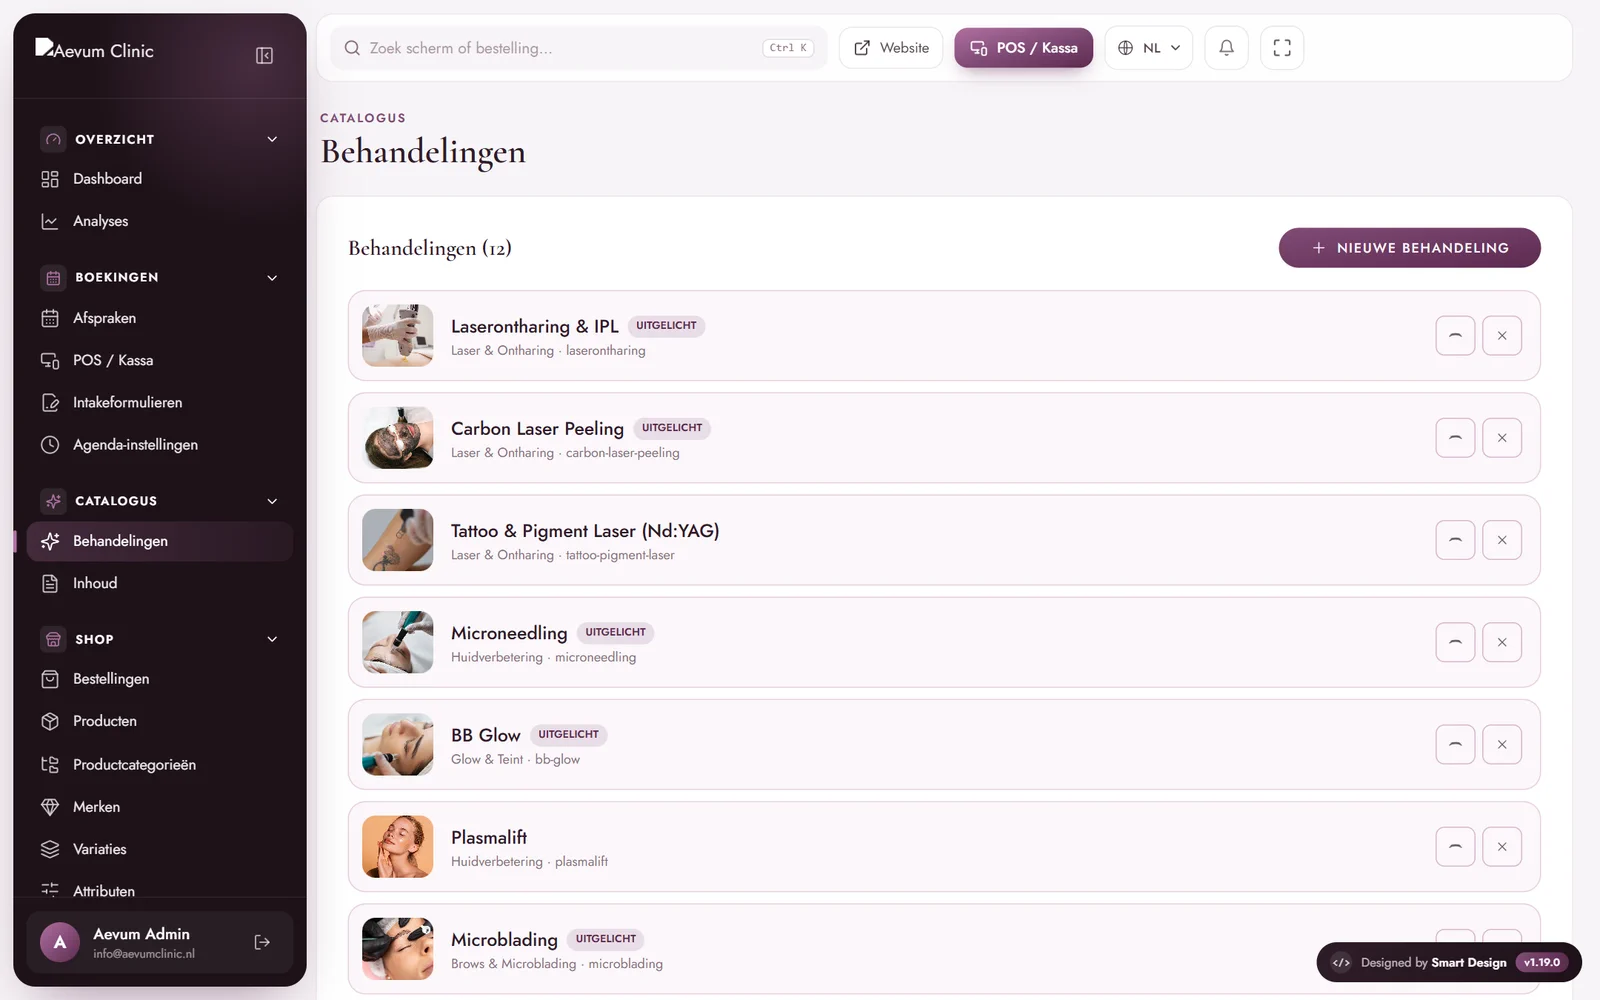Screen dimensions: 1600x1000
Task: Select Inhoud under Catalogus
Action: 160,583
